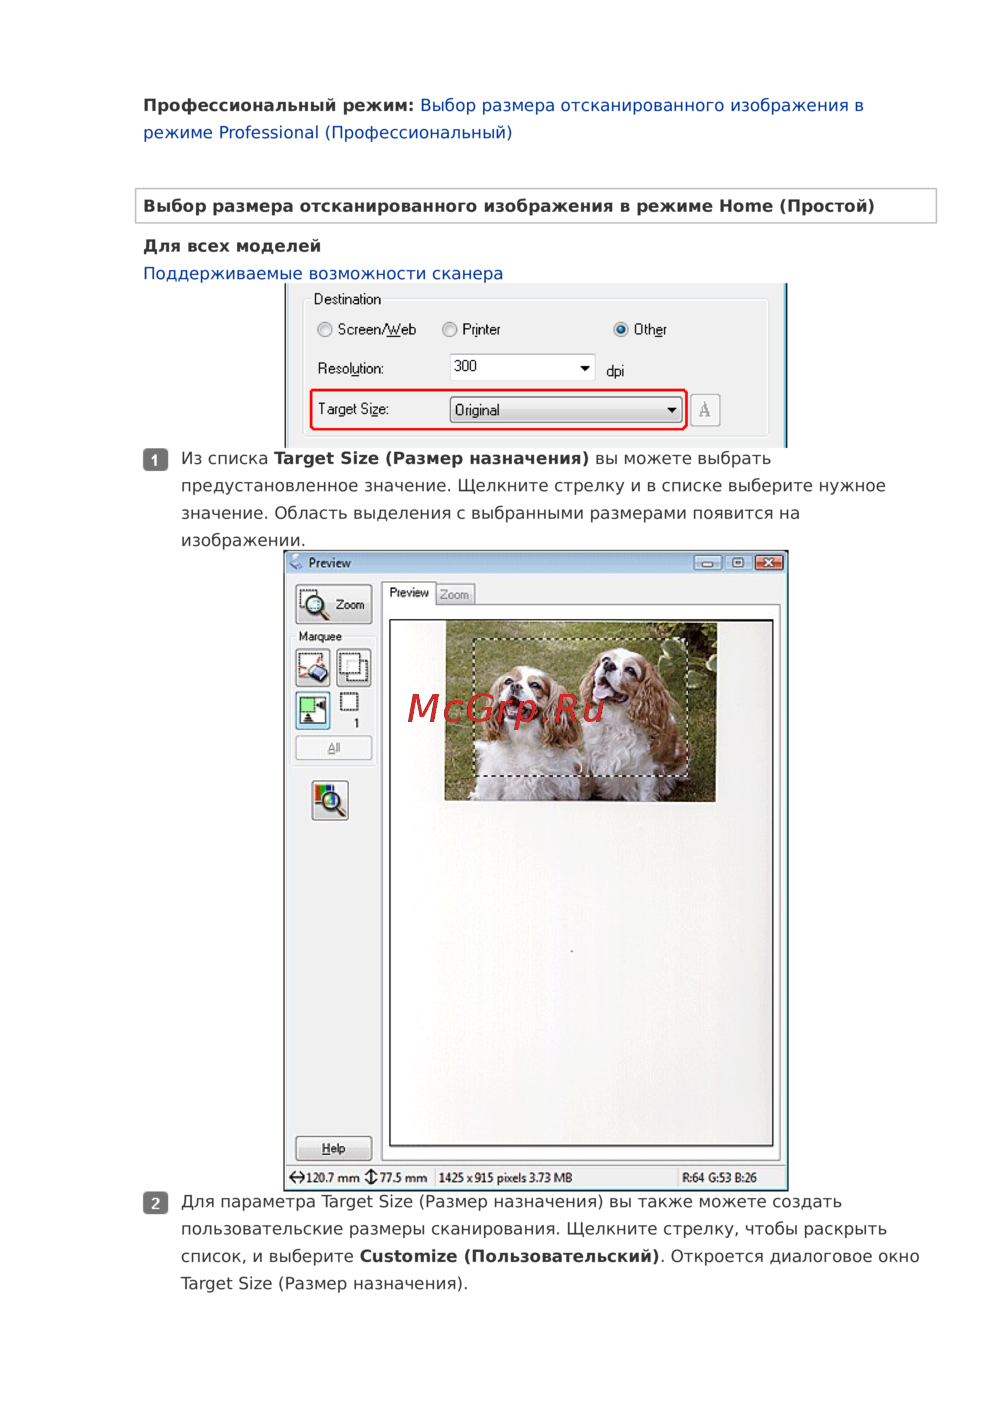Switch to the Preview tab
Viewport: 1000px width, 1415px height.
408,593
